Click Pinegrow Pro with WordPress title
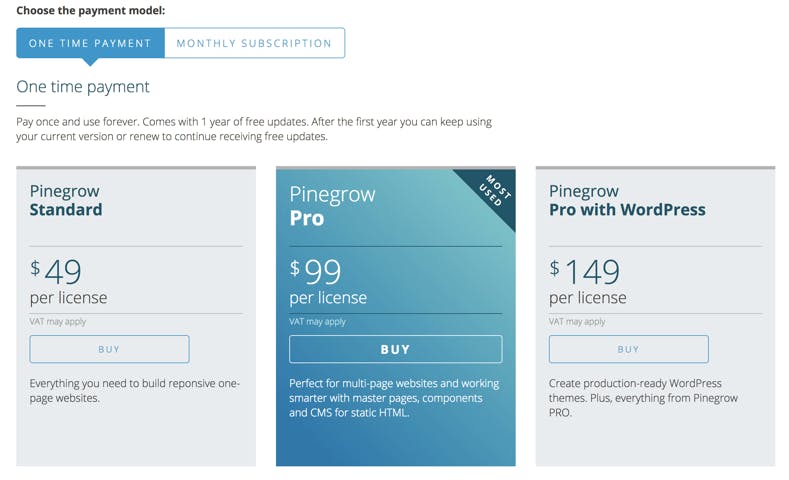The height and width of the screenshot is (480, 789). point(627,200)
